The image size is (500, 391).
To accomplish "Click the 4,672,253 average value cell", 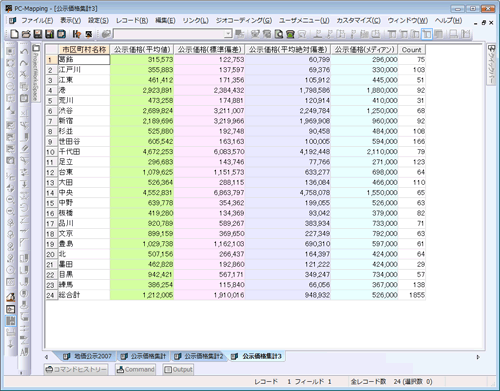I will (142, 152).
